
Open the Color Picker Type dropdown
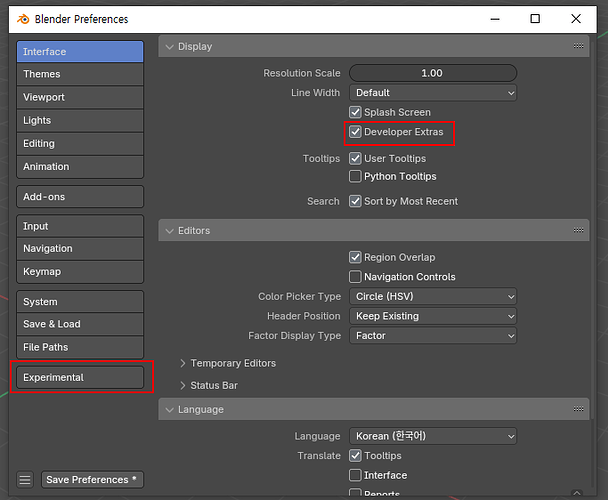[x=433, y=297]
